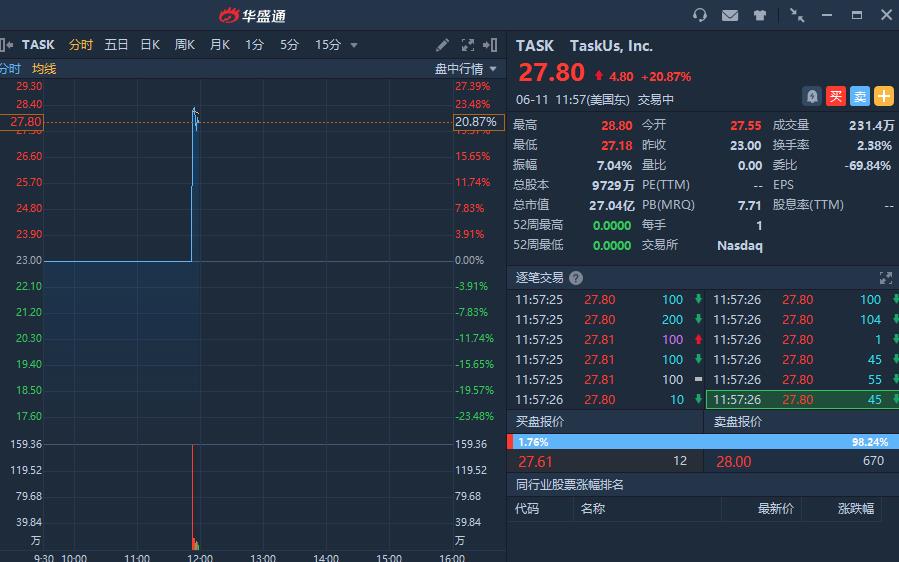Select the 11:57:25 trade of 200 shares

point(606,319)
